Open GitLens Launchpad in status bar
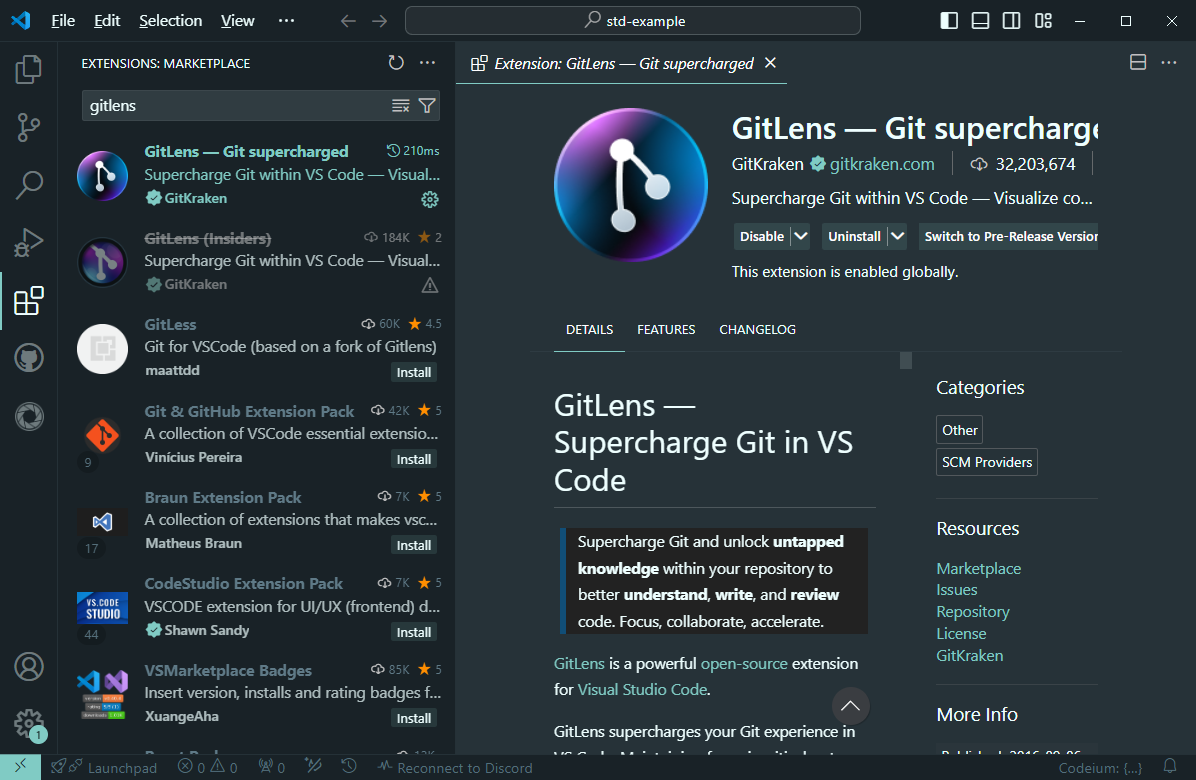The height and width of the screenshot is (780, 1196). [x=104, y=768]
